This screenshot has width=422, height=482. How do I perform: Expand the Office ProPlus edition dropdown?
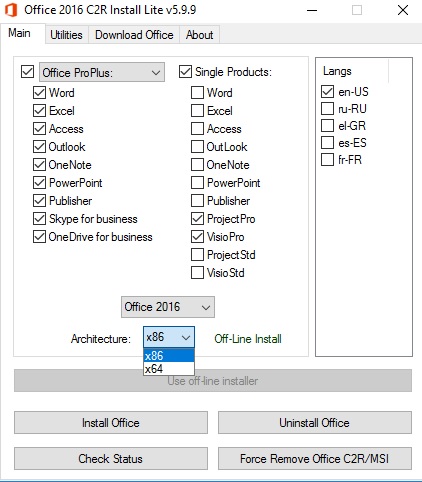pyautogui.click(x=102, y=72)
